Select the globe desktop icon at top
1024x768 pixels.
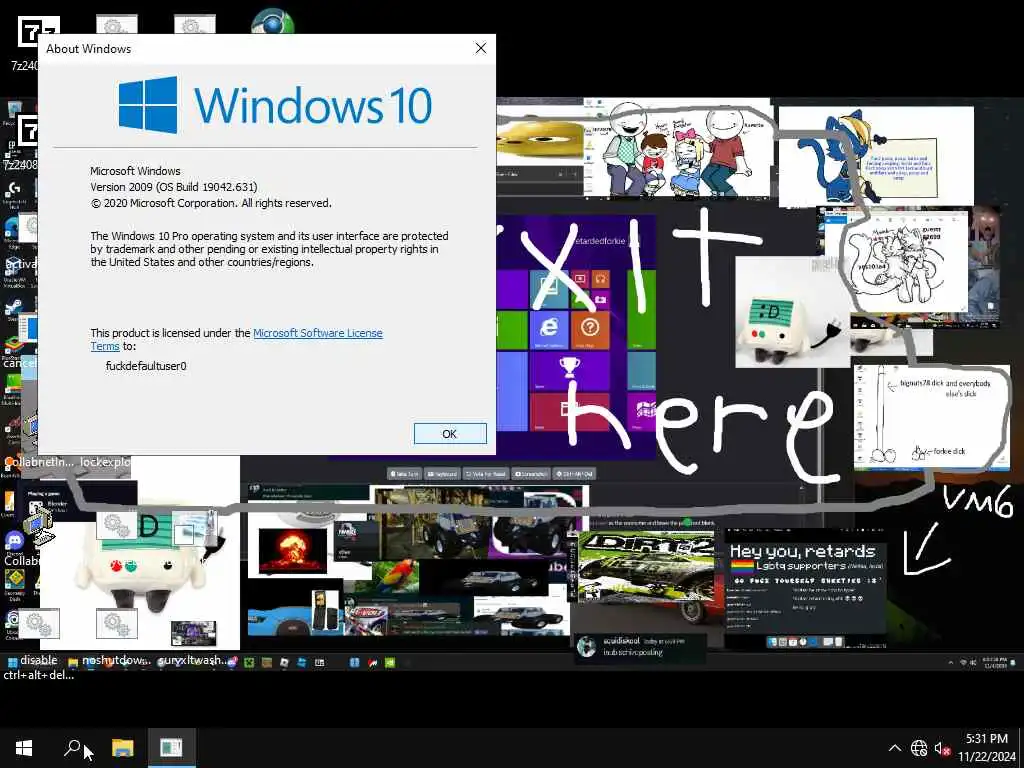click(272, 22)
